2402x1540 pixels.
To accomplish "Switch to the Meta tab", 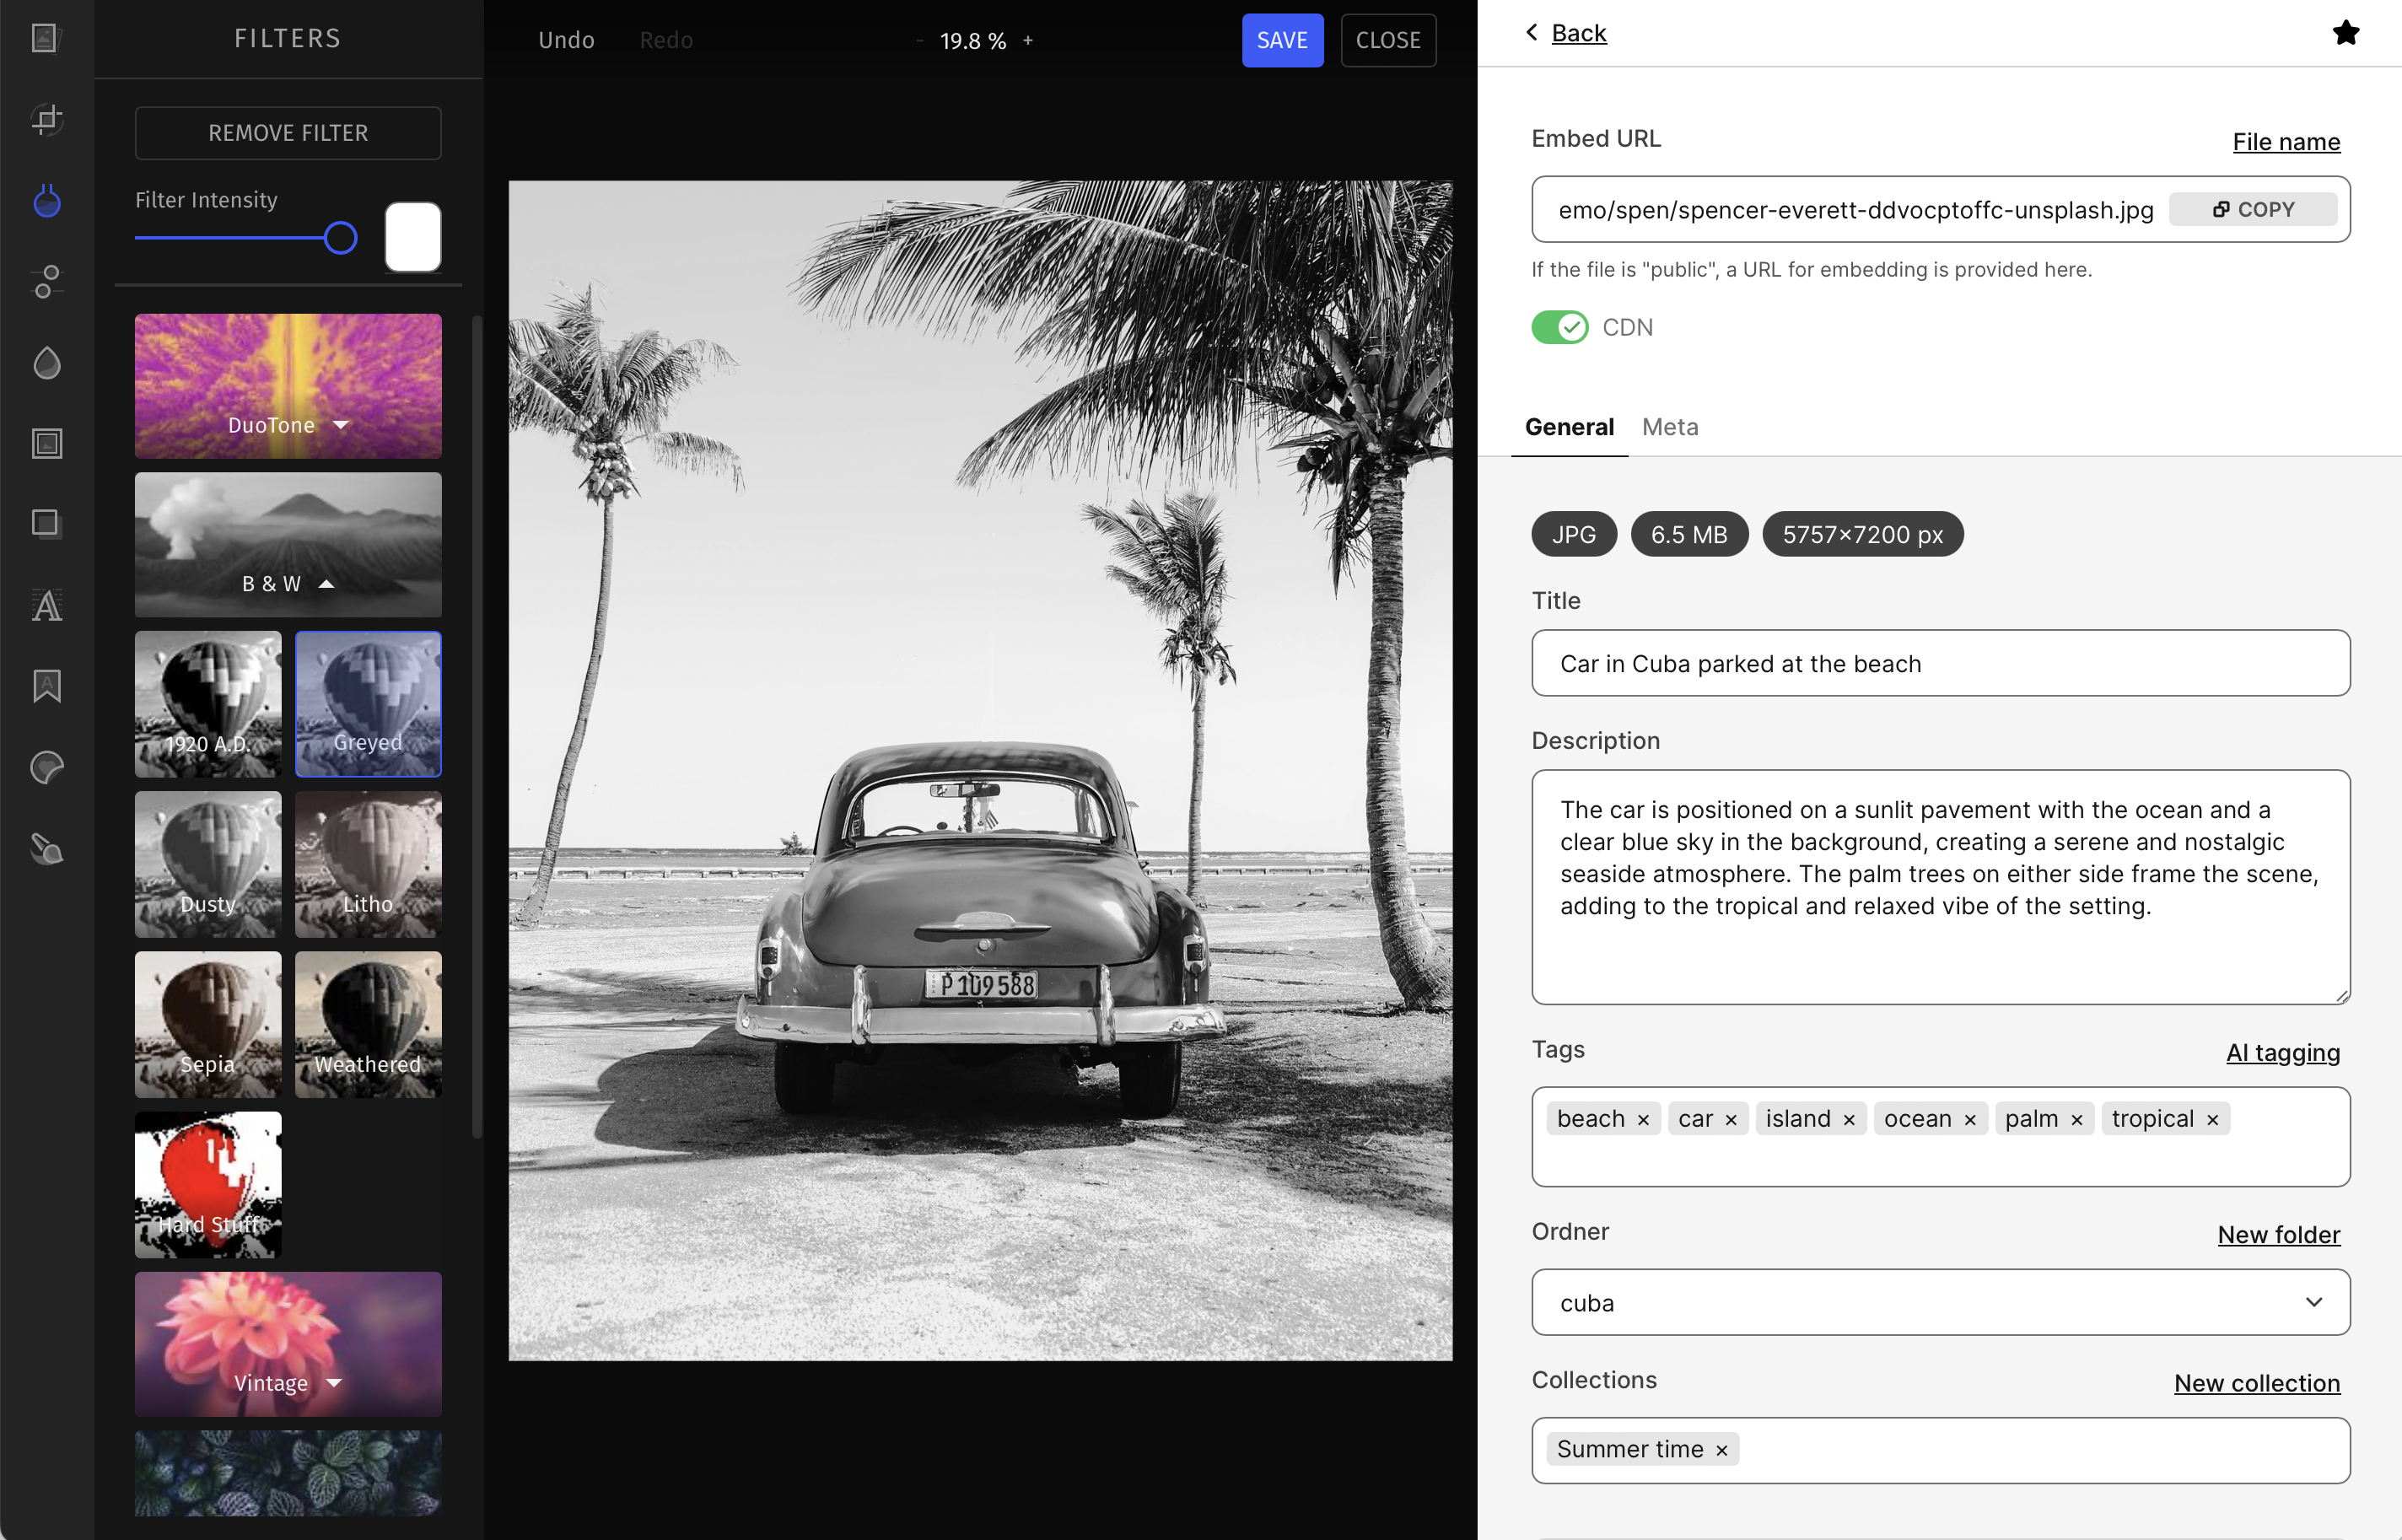I will tap(1670, 427).
